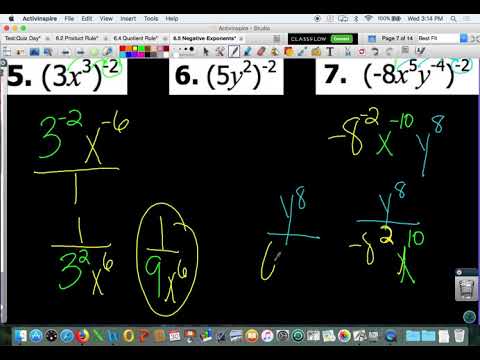Image resolution: width=480 pixels, height=360 pixels.
Task: Open the Insert menu
Action: click(128, 19)
